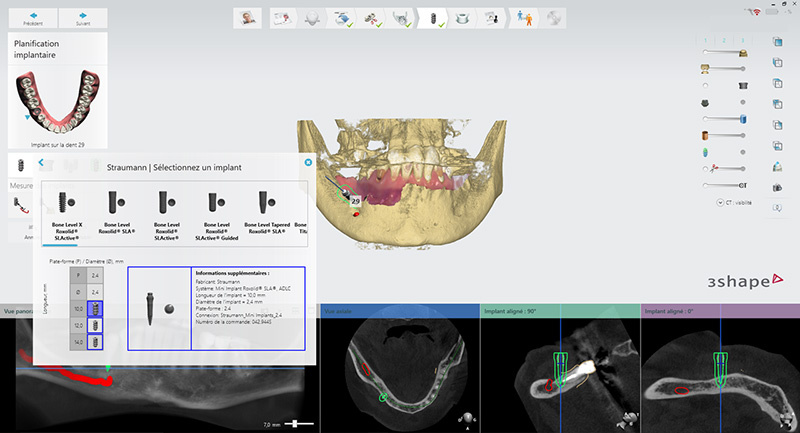The width and height of the screenshot is (800, 433).
Task: Open the surgical guide design step icon
Action: click(x=462, y=18)
